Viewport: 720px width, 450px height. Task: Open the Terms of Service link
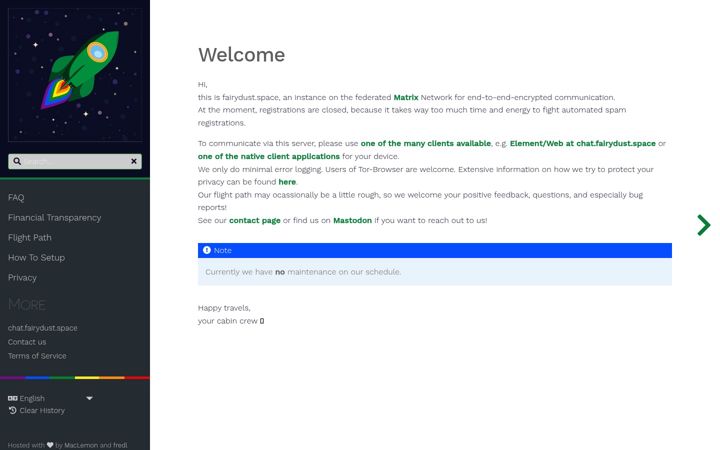pos(37,356)
